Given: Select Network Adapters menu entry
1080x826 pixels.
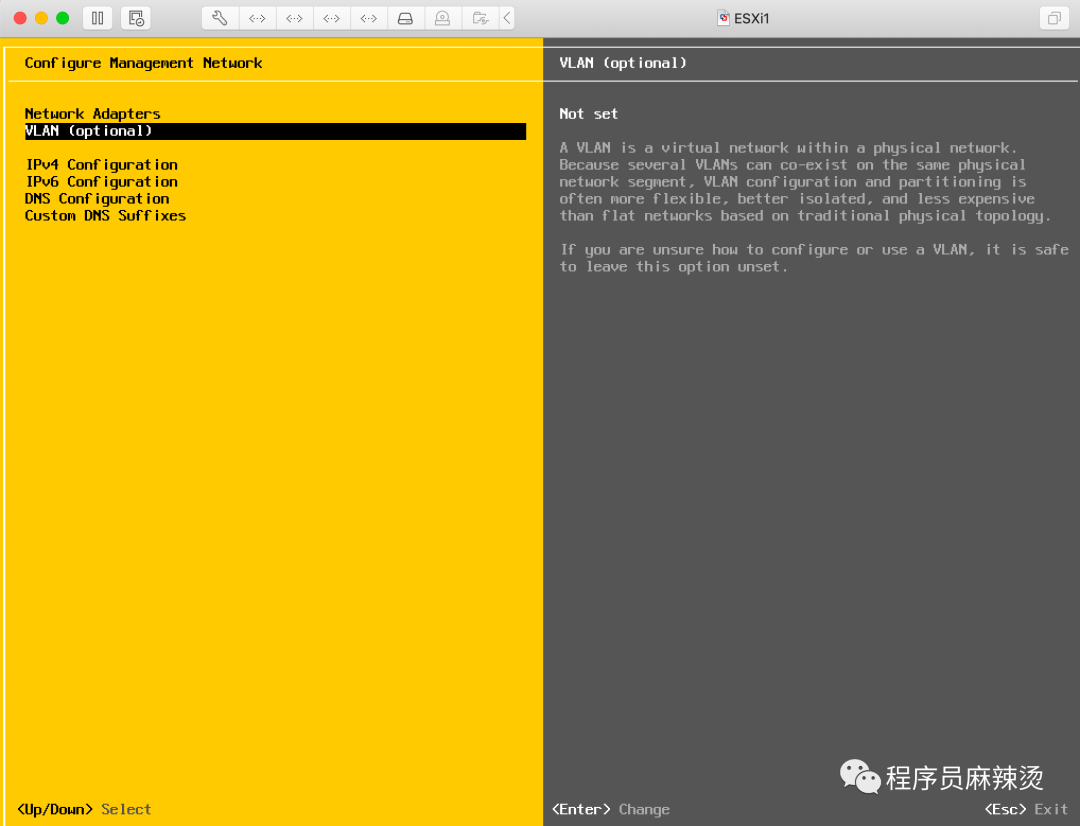Looking at the screenshot, I should click(92, 114).
